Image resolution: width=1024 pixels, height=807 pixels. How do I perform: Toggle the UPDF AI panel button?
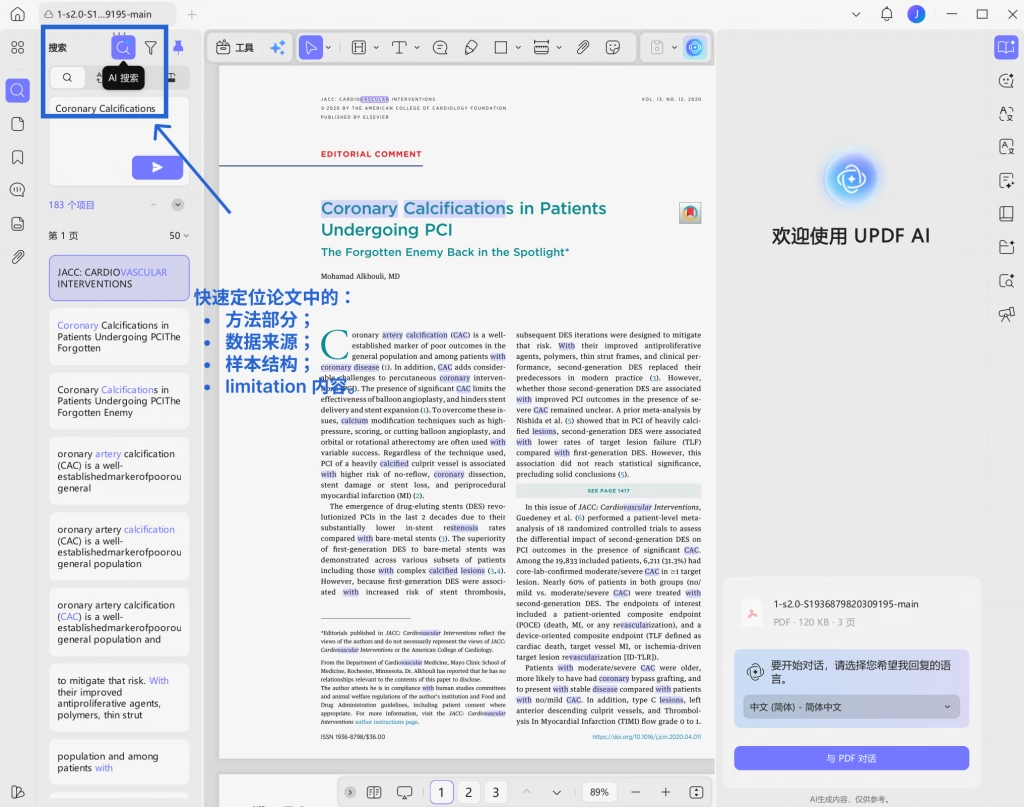click(x=1006, y=47)
